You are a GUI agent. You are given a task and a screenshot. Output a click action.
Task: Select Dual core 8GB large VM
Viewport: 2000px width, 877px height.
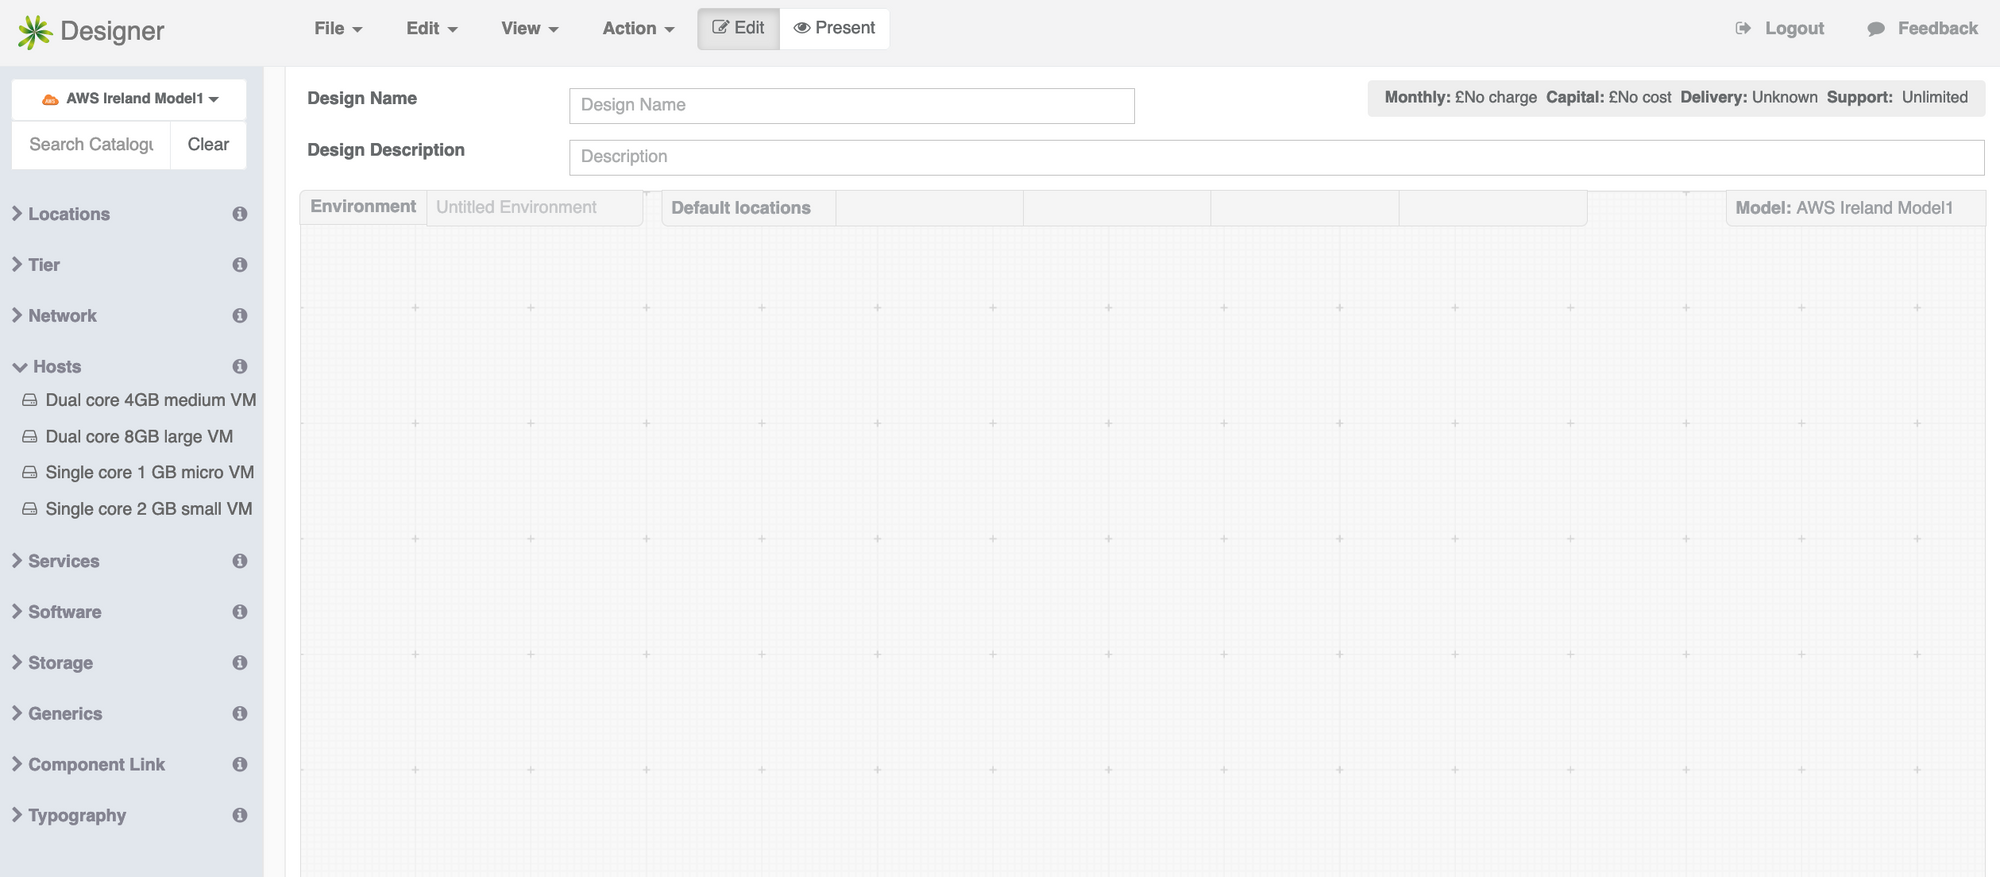[x=139, y=437]
